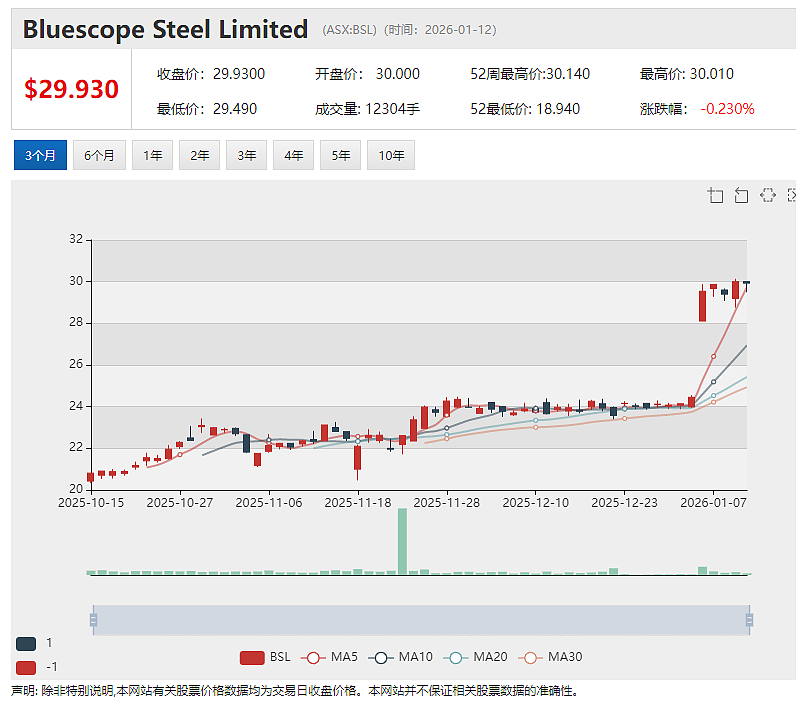Grab the left data zoom slider handle
Viewport: 808px width, 714px height.
pos(93,620)
